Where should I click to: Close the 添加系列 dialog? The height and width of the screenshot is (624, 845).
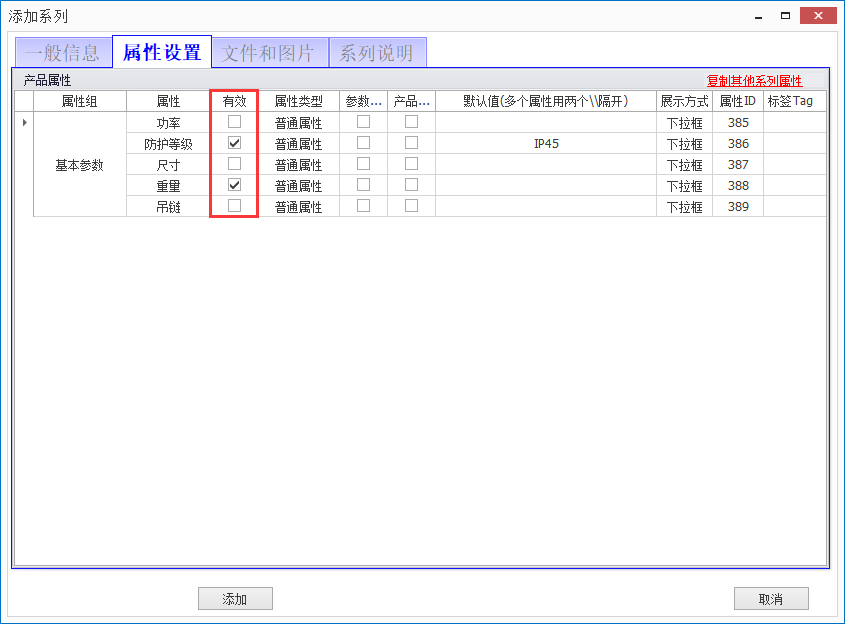click(818, 16)
